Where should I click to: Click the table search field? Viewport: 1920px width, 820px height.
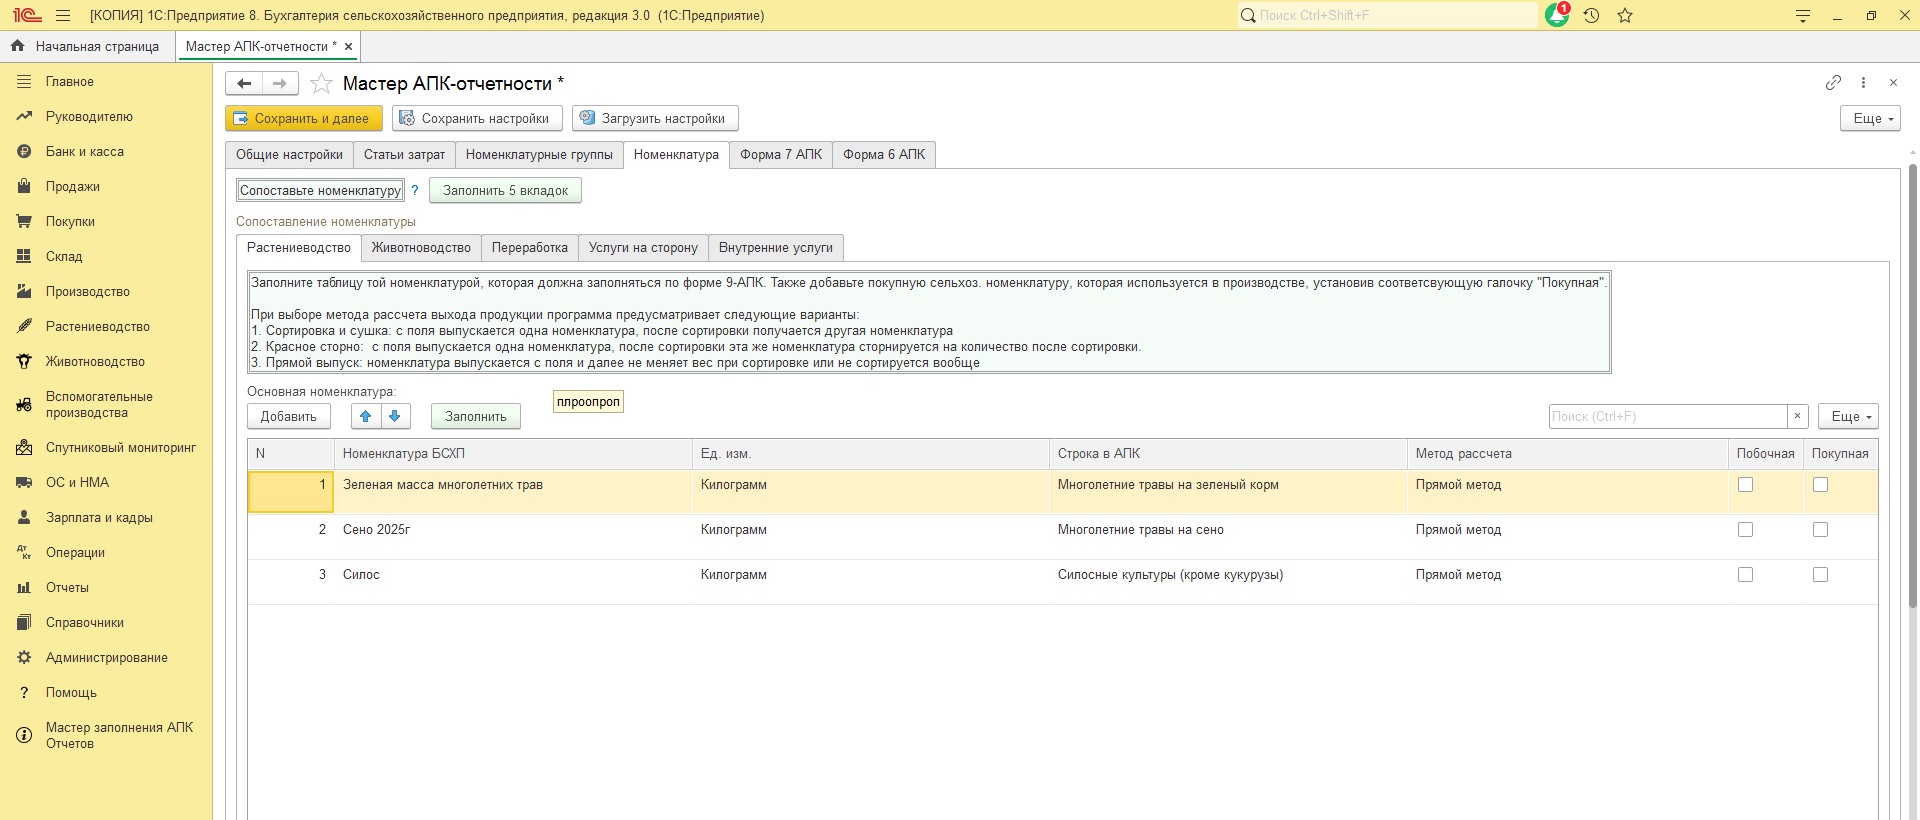click(x=1668, y=416)
